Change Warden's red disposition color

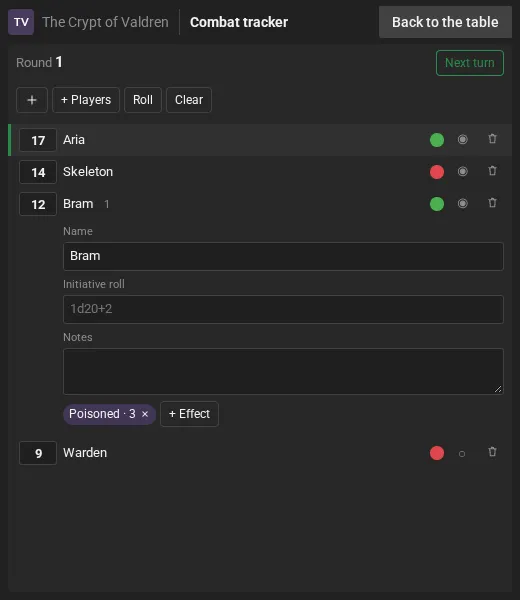pyautogui.click(x=437, y=453)
